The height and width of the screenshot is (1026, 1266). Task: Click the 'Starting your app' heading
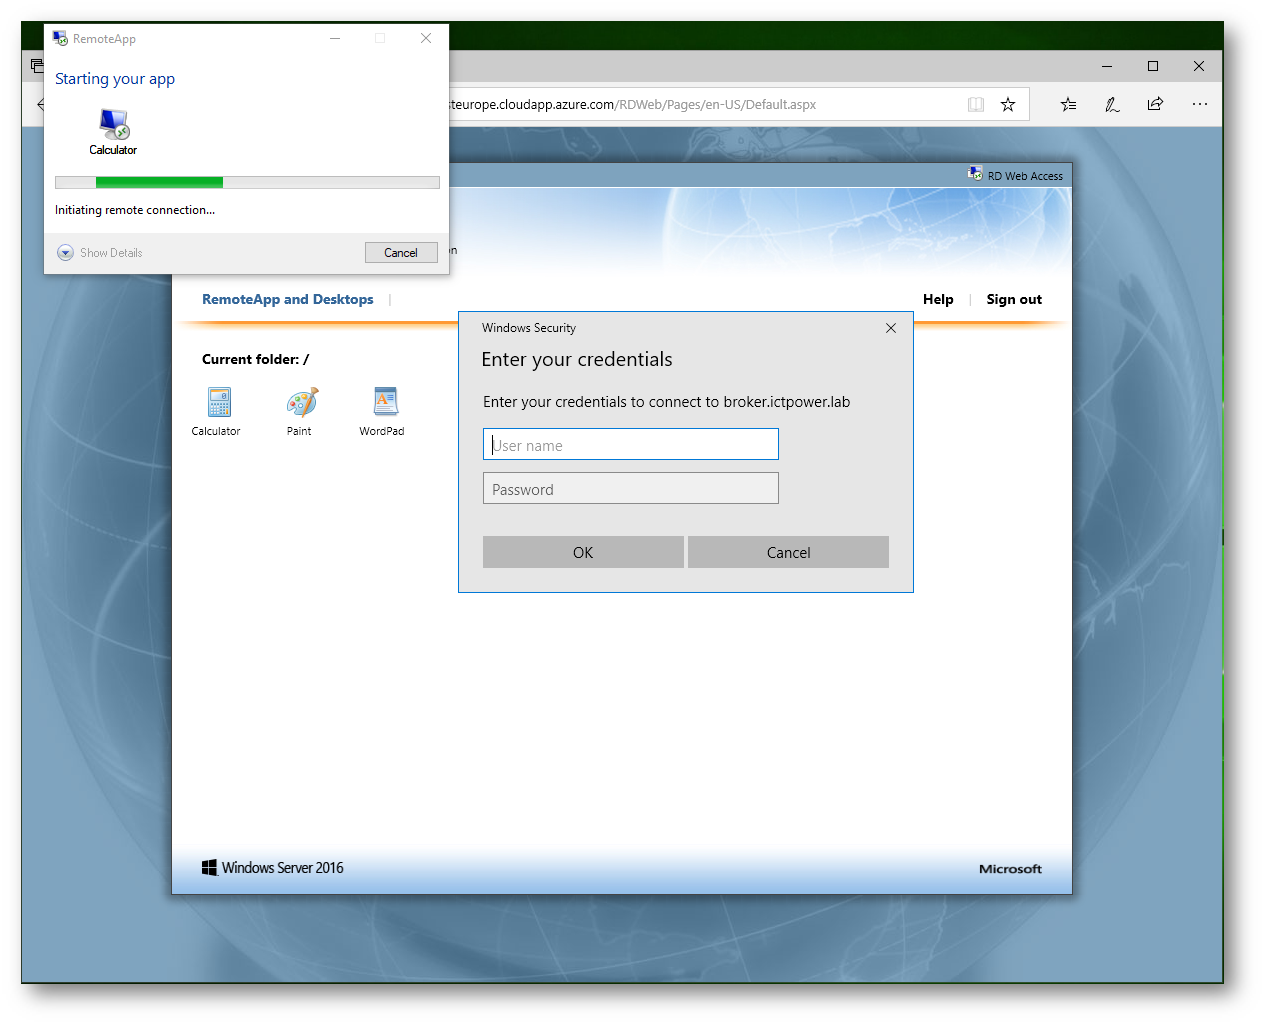(115, 79)
